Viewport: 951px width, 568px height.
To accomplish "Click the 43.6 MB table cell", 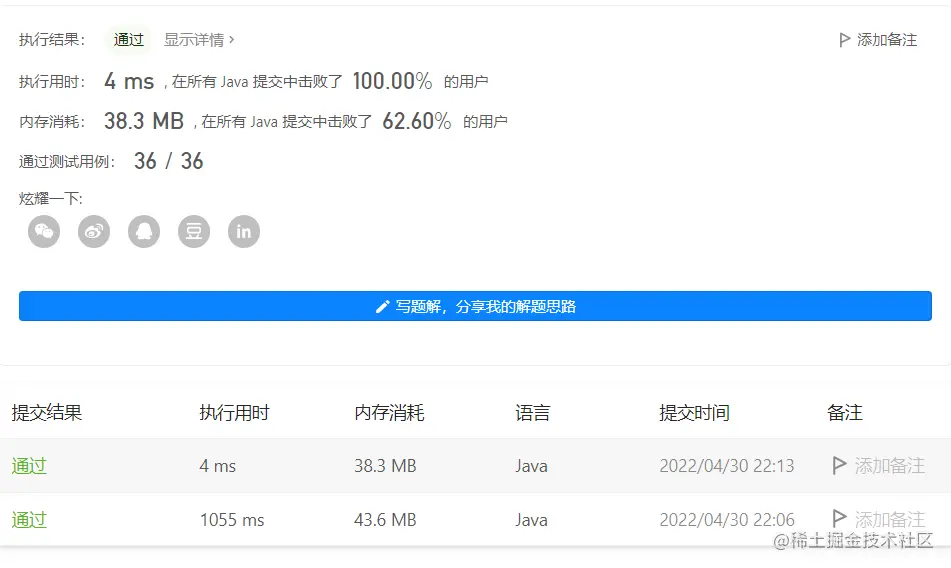I will point(385,520).
